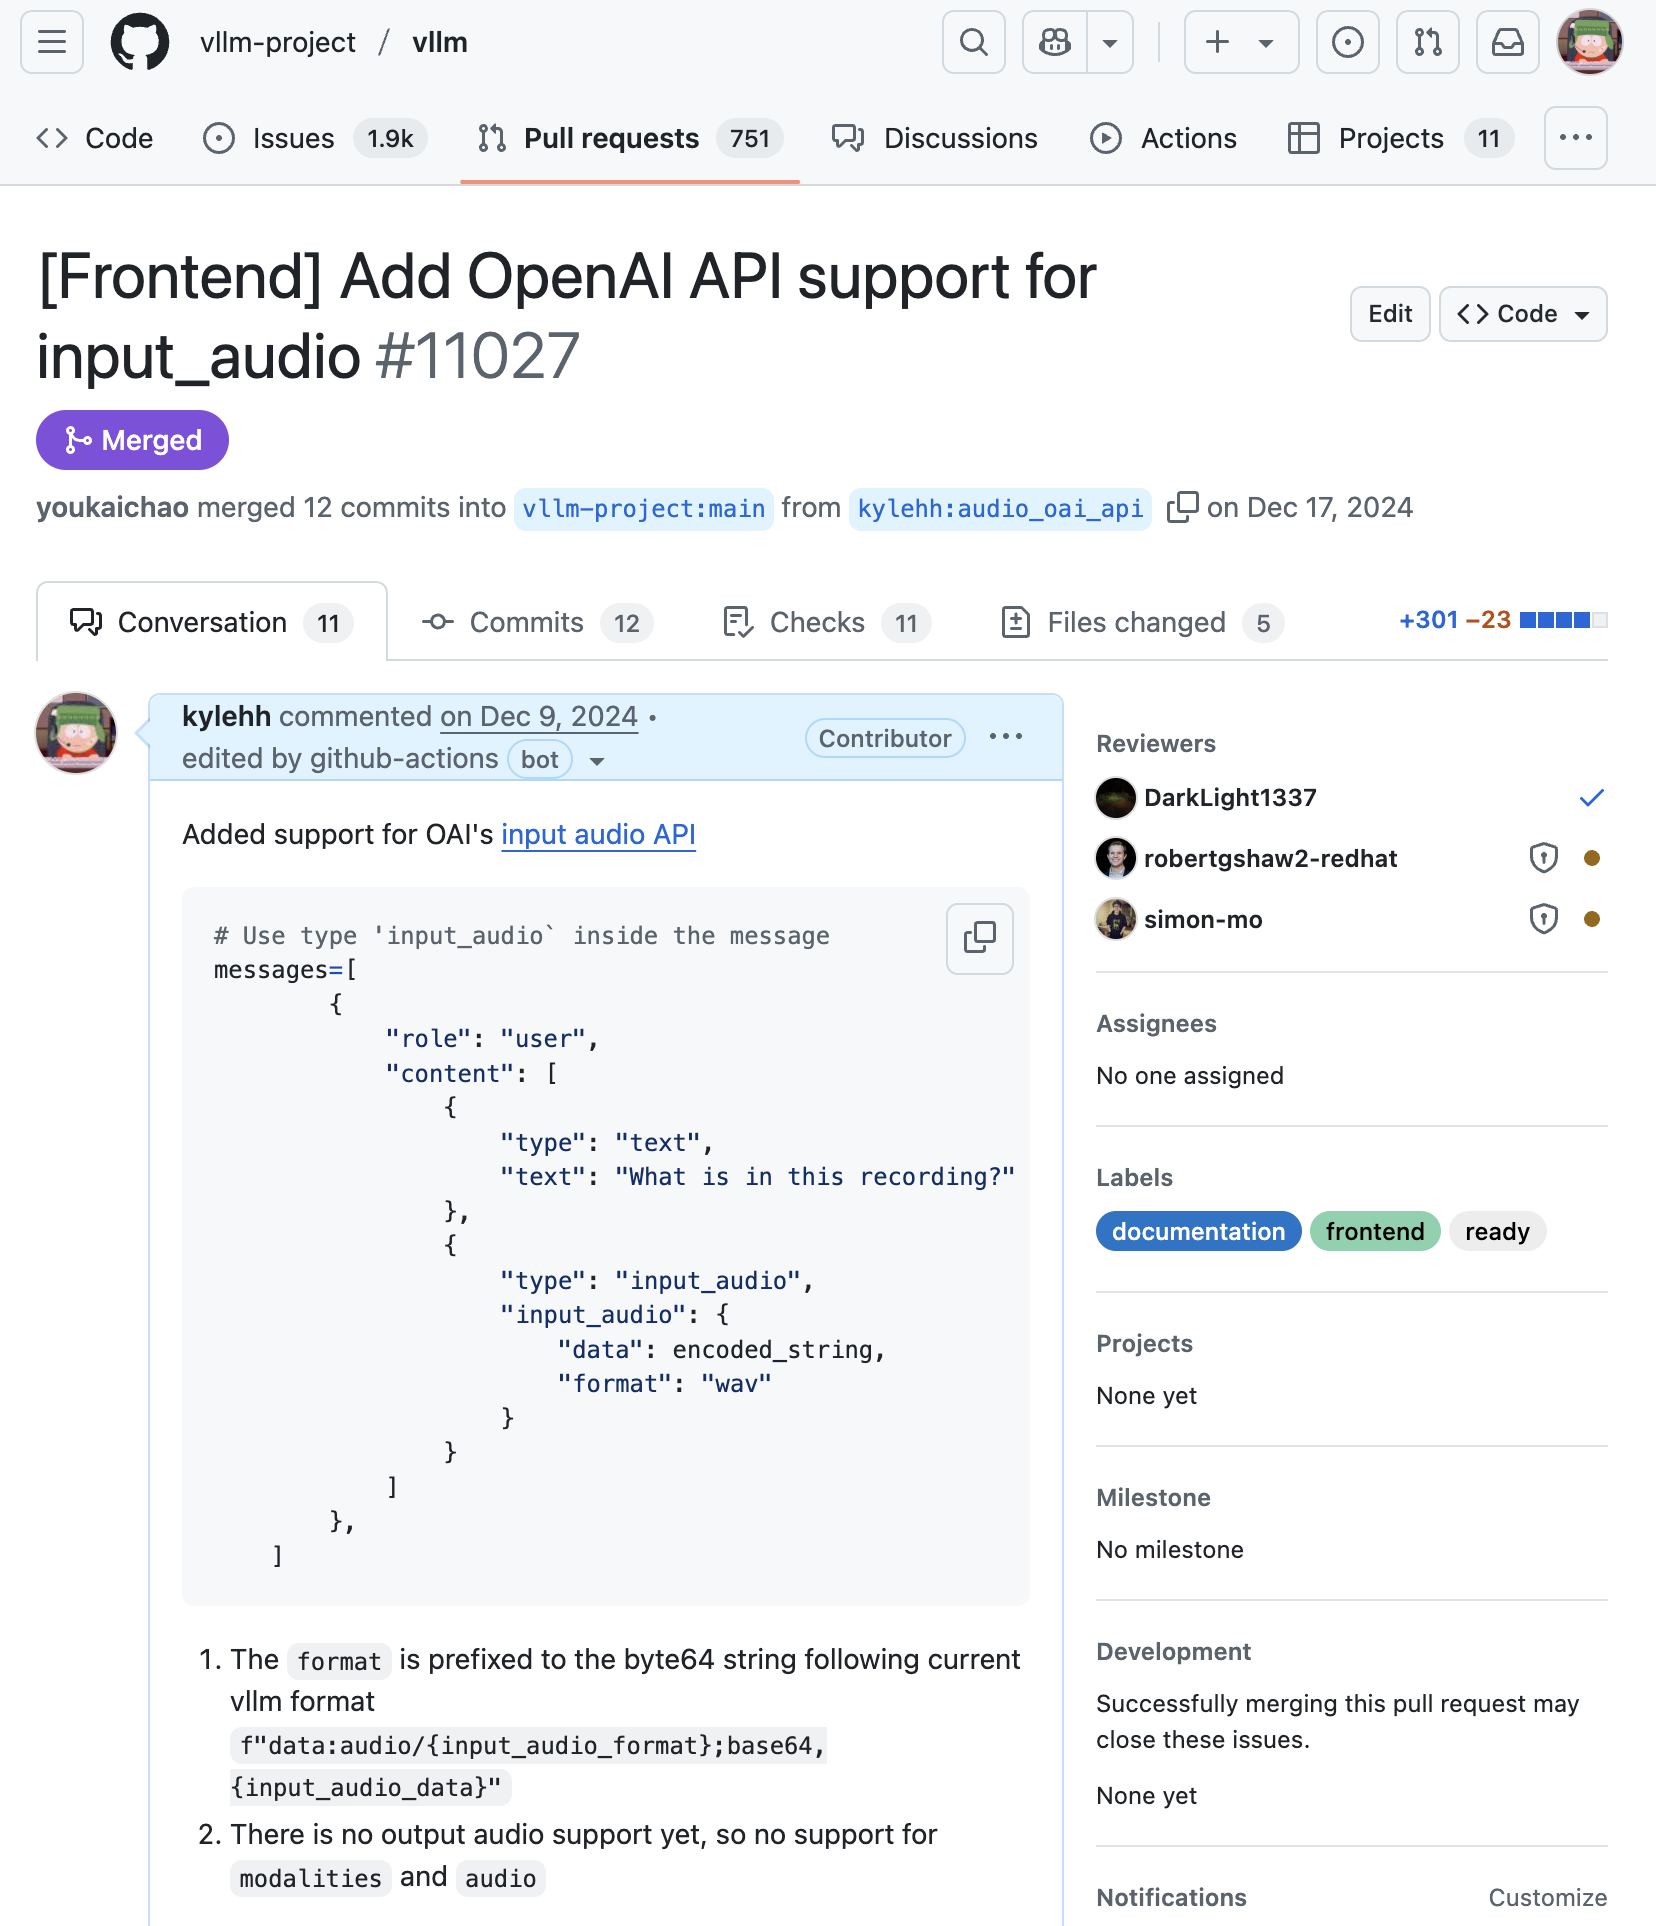Viewport: 1656px width, 1926px height.
Task: Click the Edit title button
Action: (1390, 314)
